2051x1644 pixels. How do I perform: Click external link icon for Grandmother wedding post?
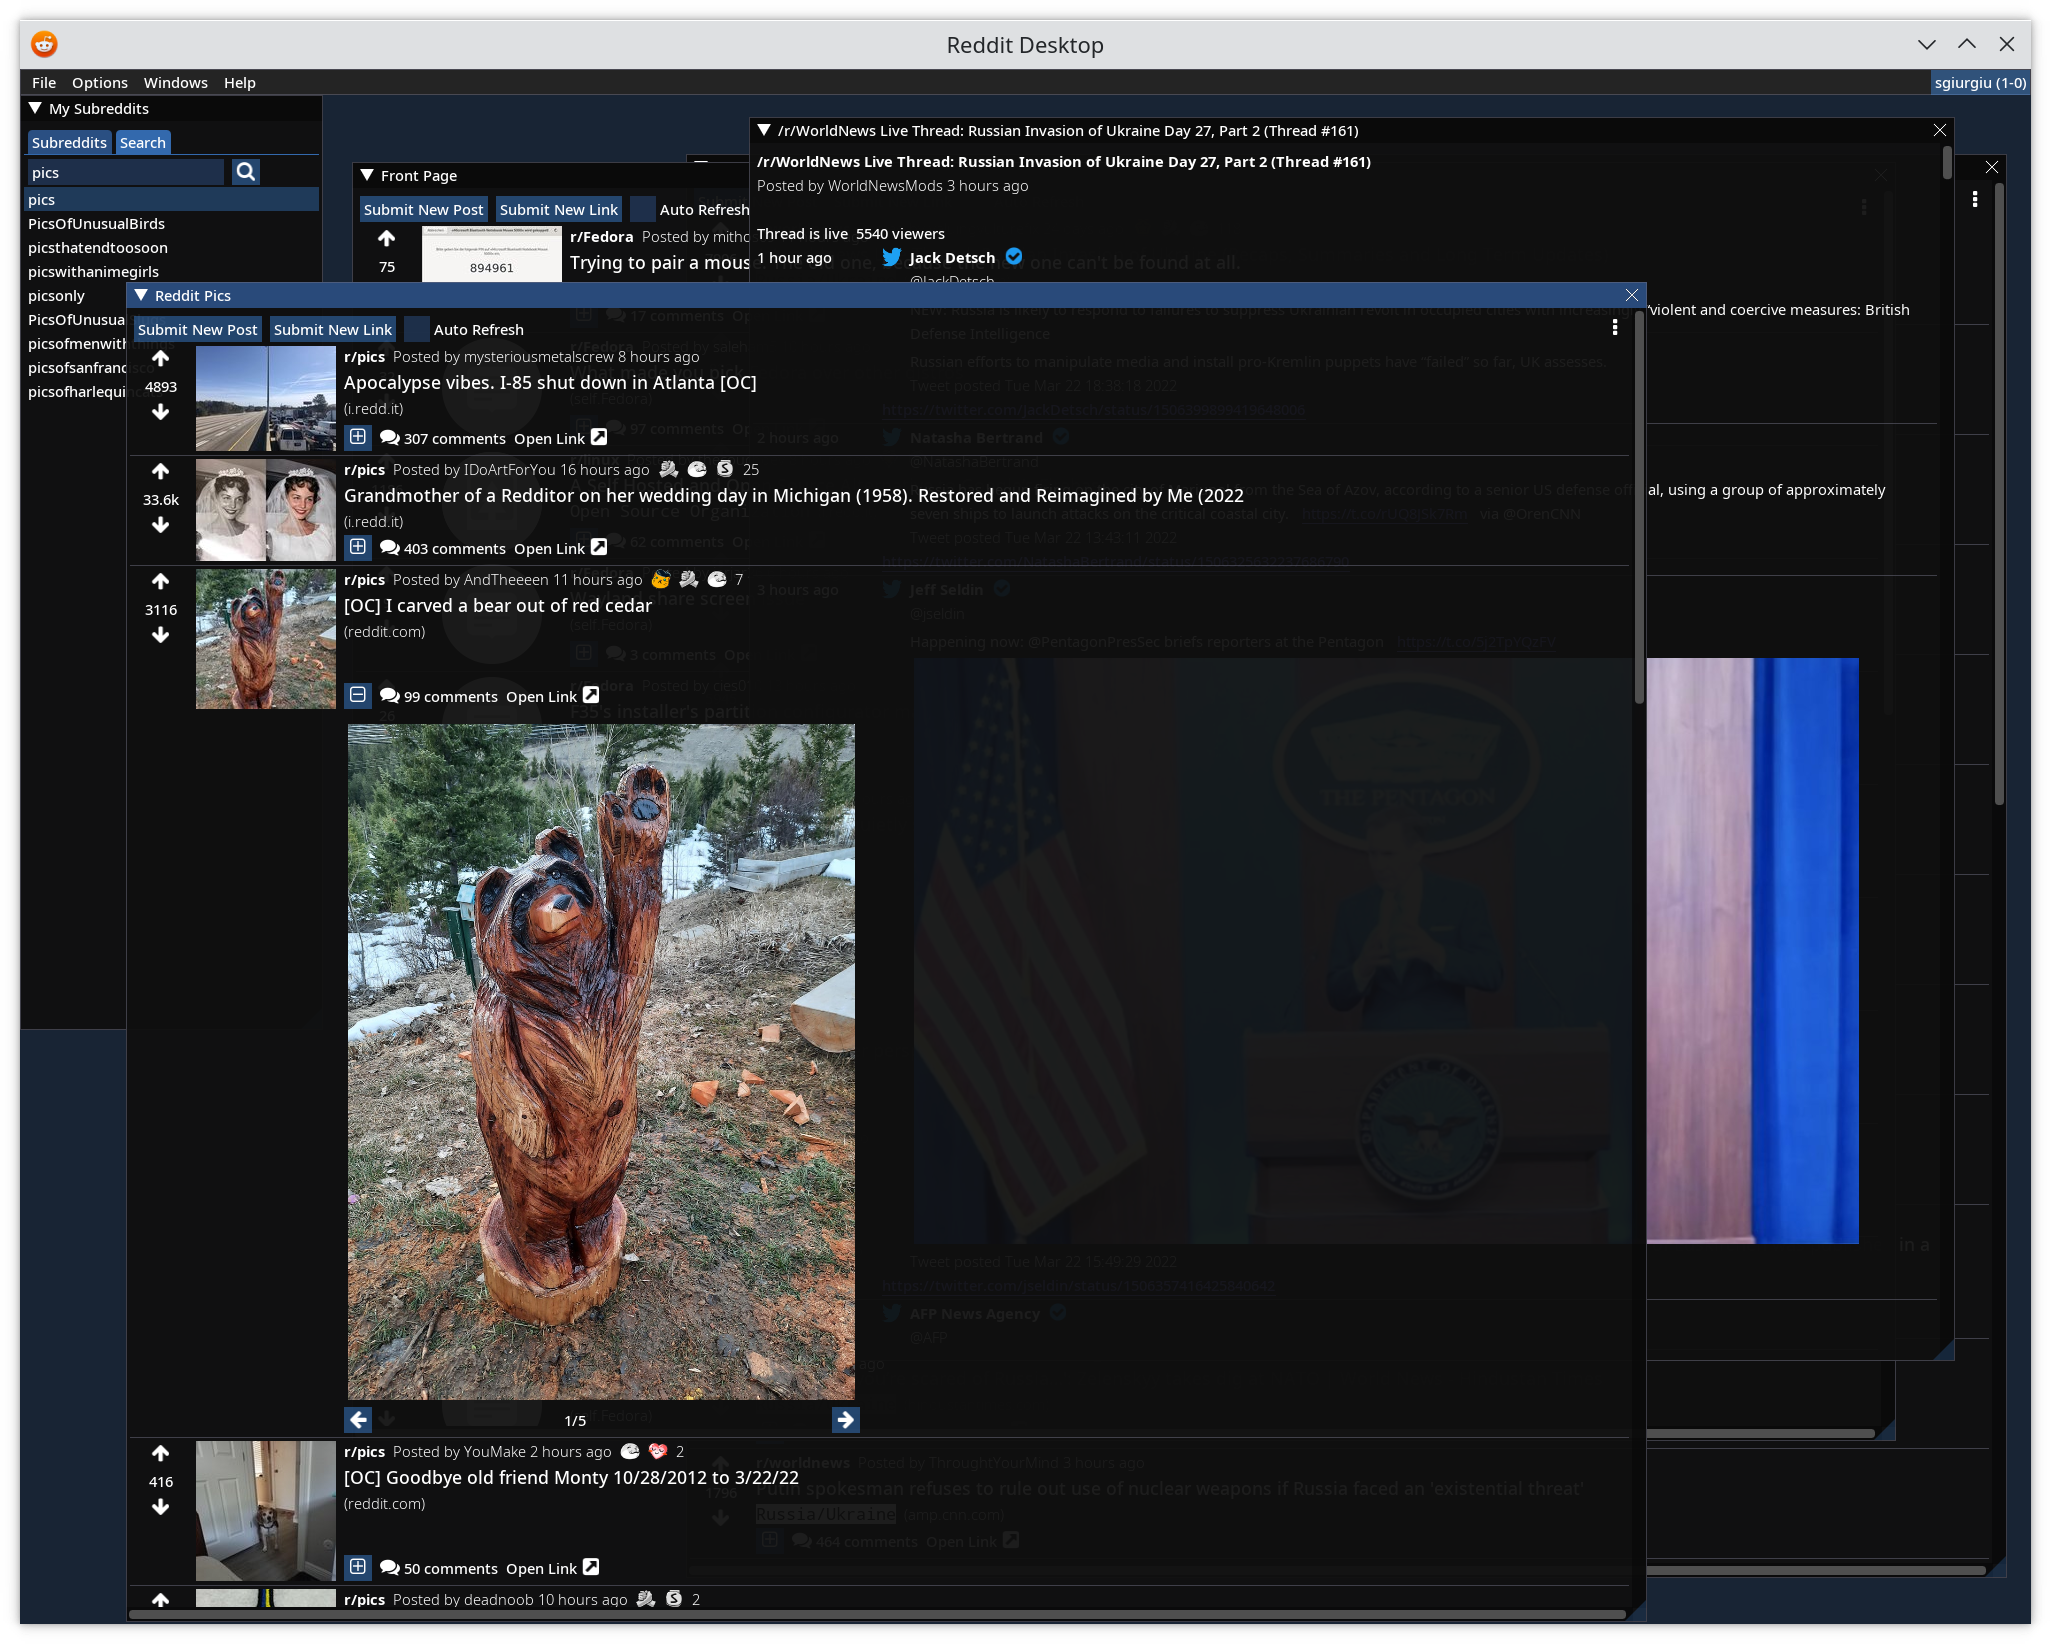tap(599, 547)
